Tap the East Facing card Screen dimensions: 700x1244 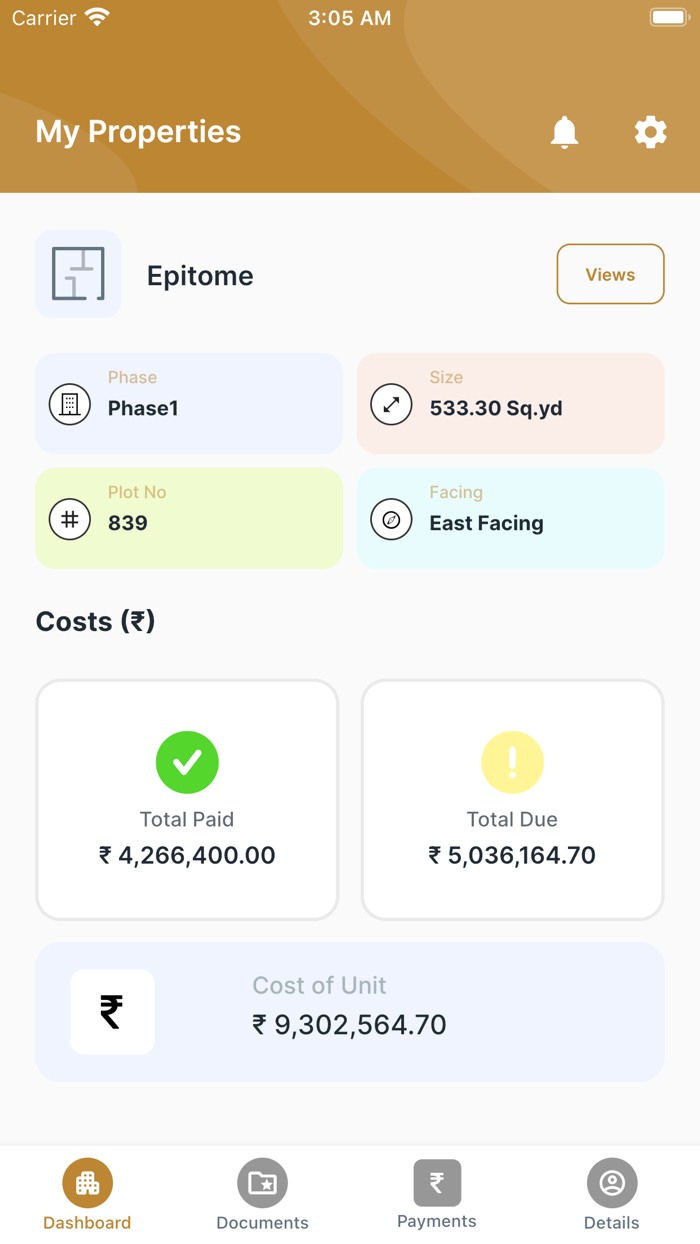(x=510, y=518)
